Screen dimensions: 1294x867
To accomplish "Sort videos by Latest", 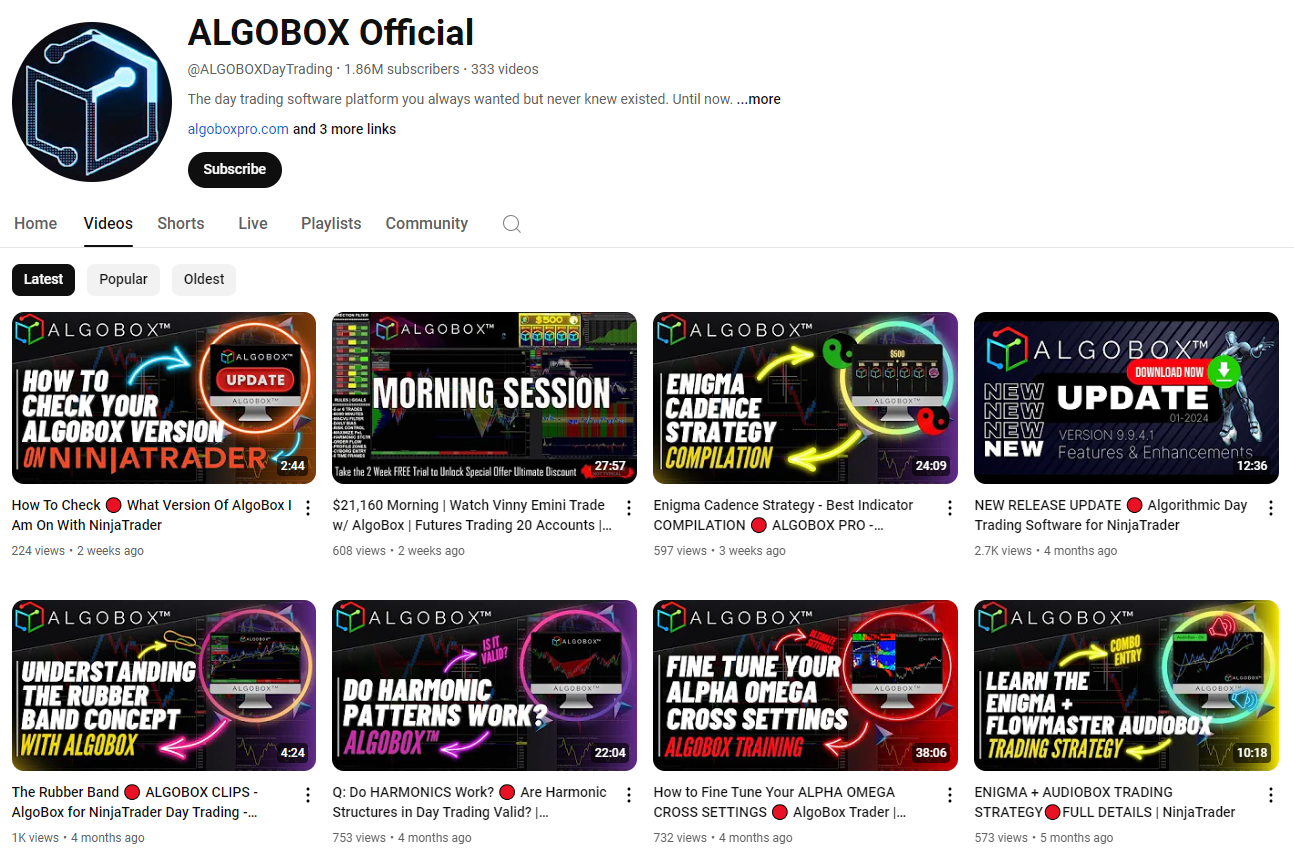I will pos(43,279).
